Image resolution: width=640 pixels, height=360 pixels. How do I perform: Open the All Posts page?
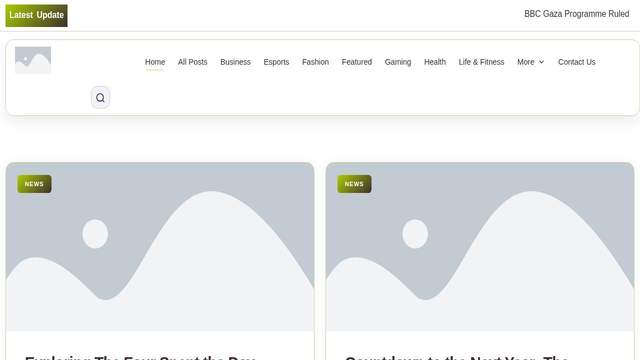pos(192,62)
